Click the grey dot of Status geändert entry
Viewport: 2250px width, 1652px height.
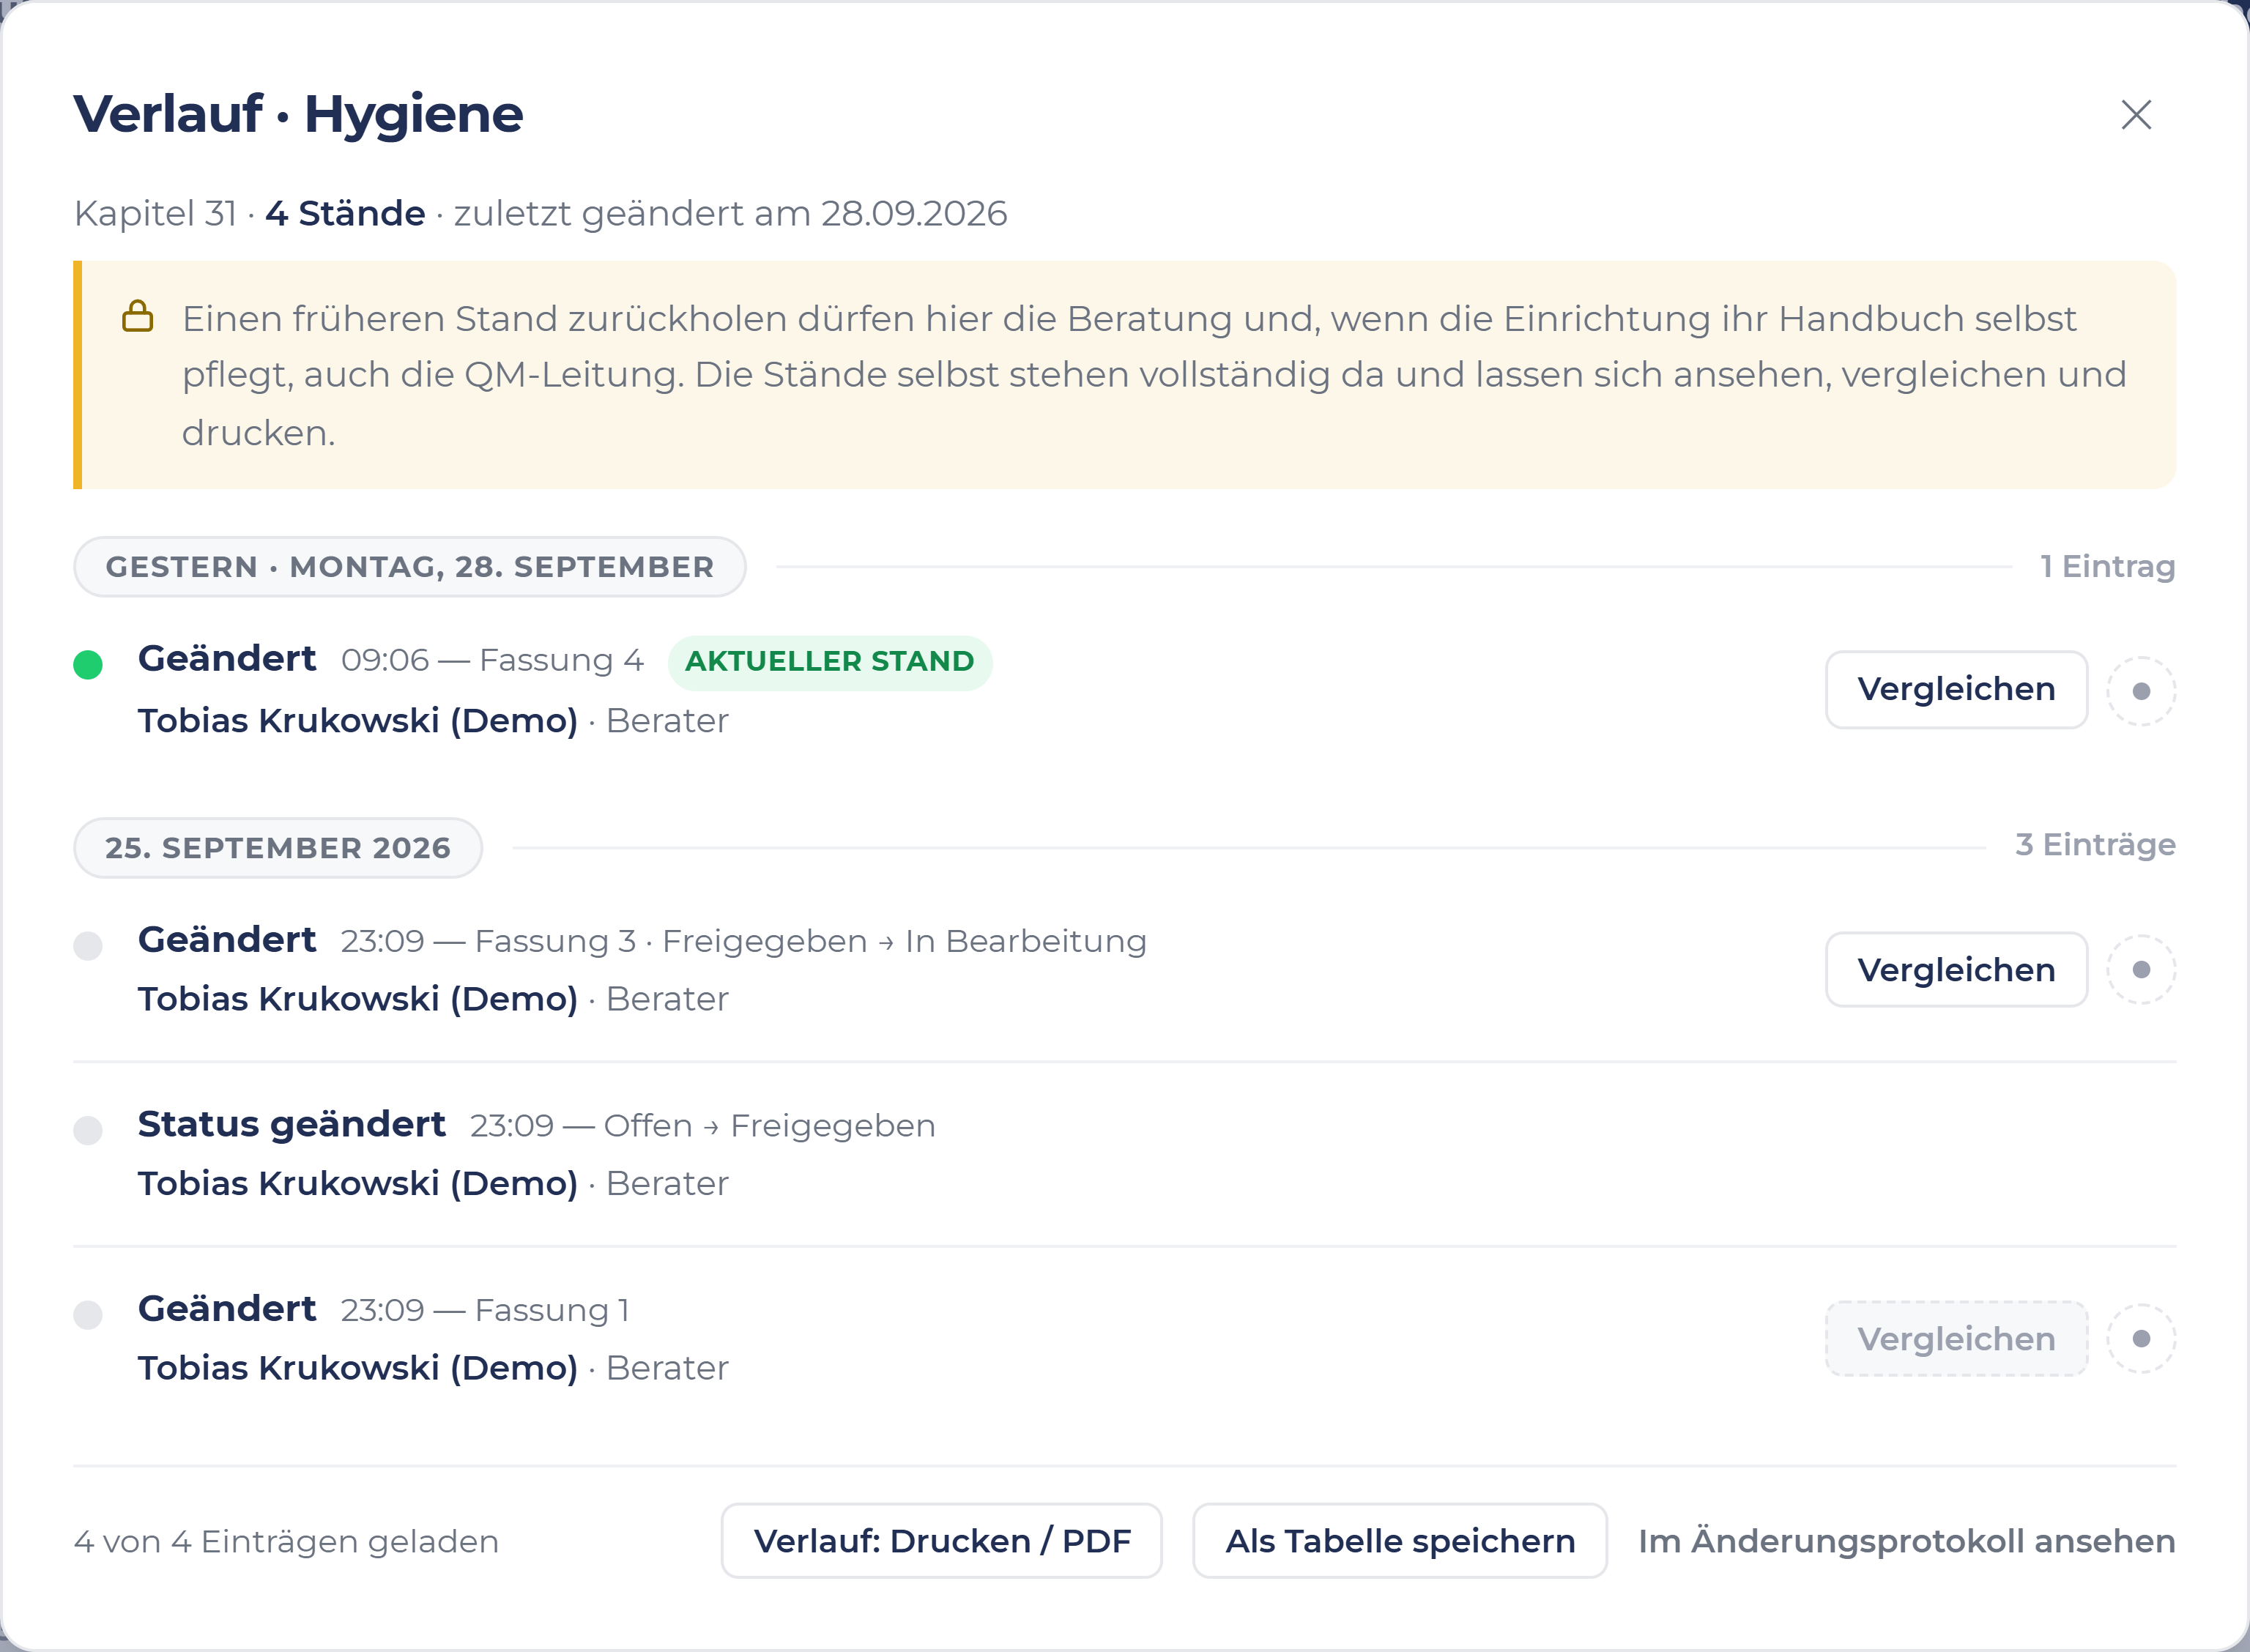88,1130
